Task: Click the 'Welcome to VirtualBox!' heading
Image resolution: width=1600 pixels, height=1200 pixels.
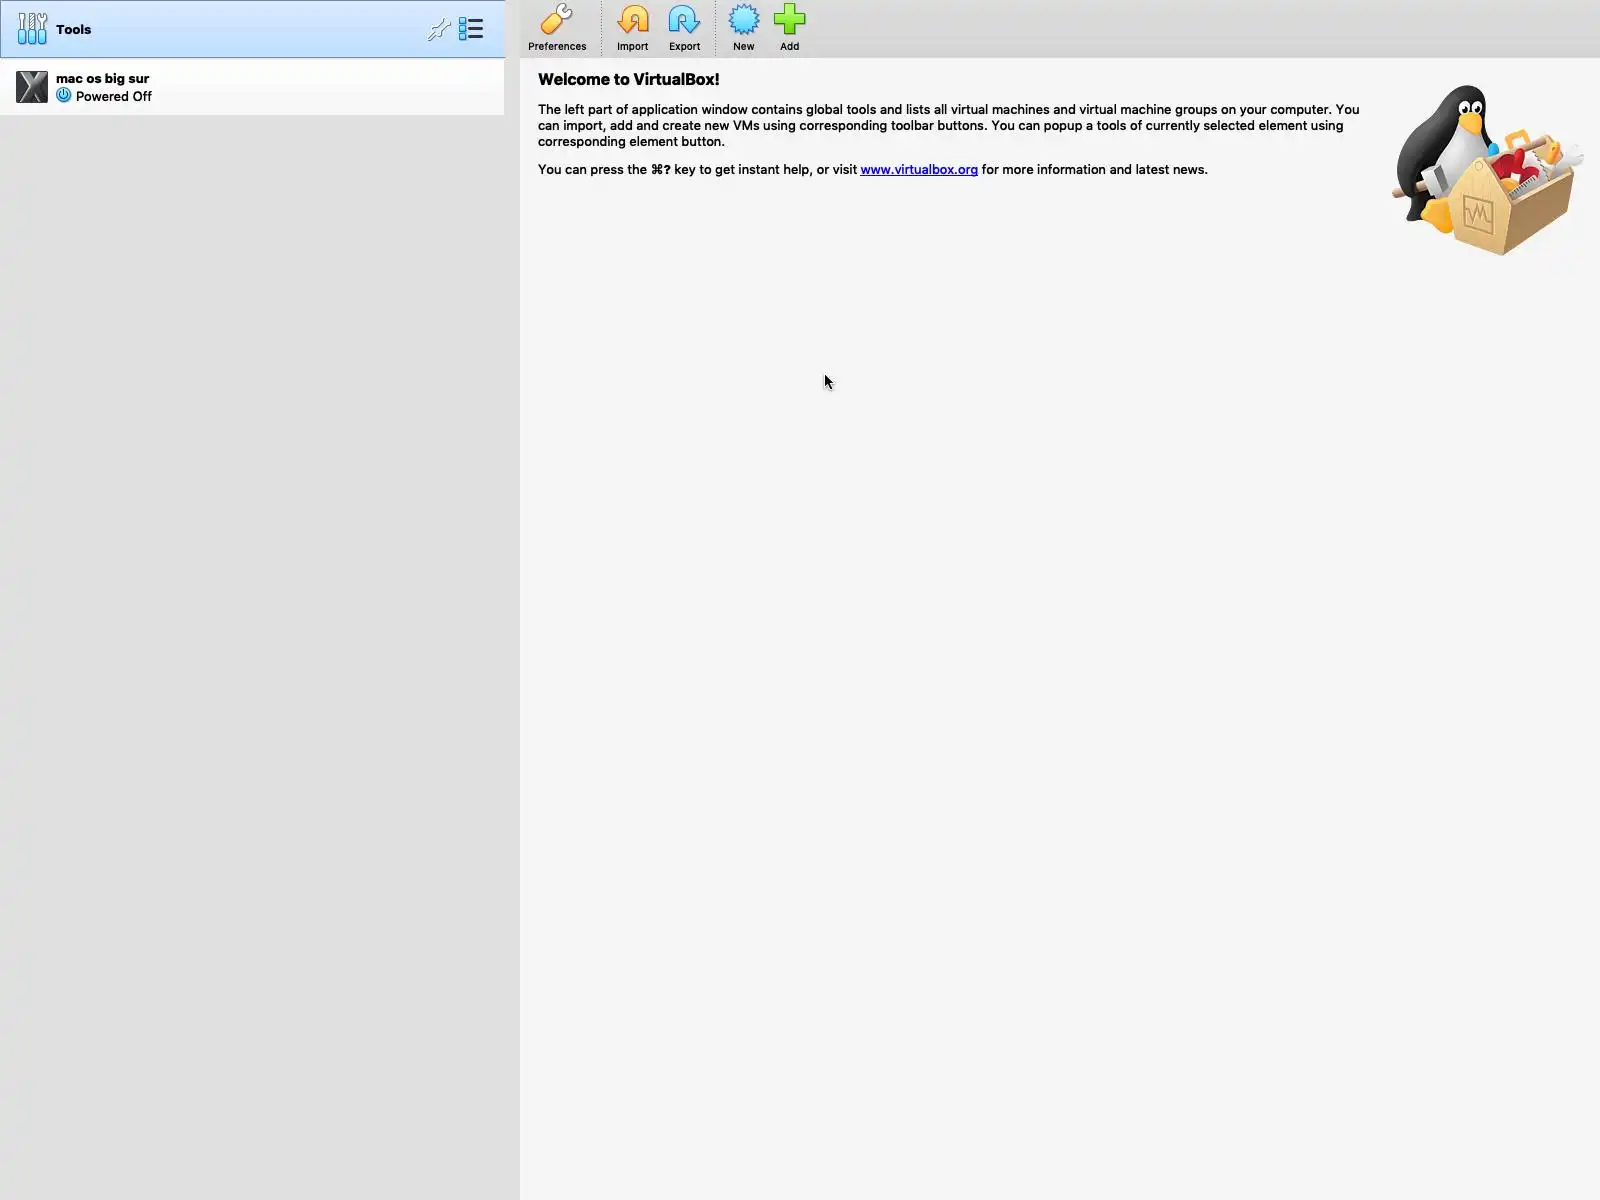Action: click(628, 80)
